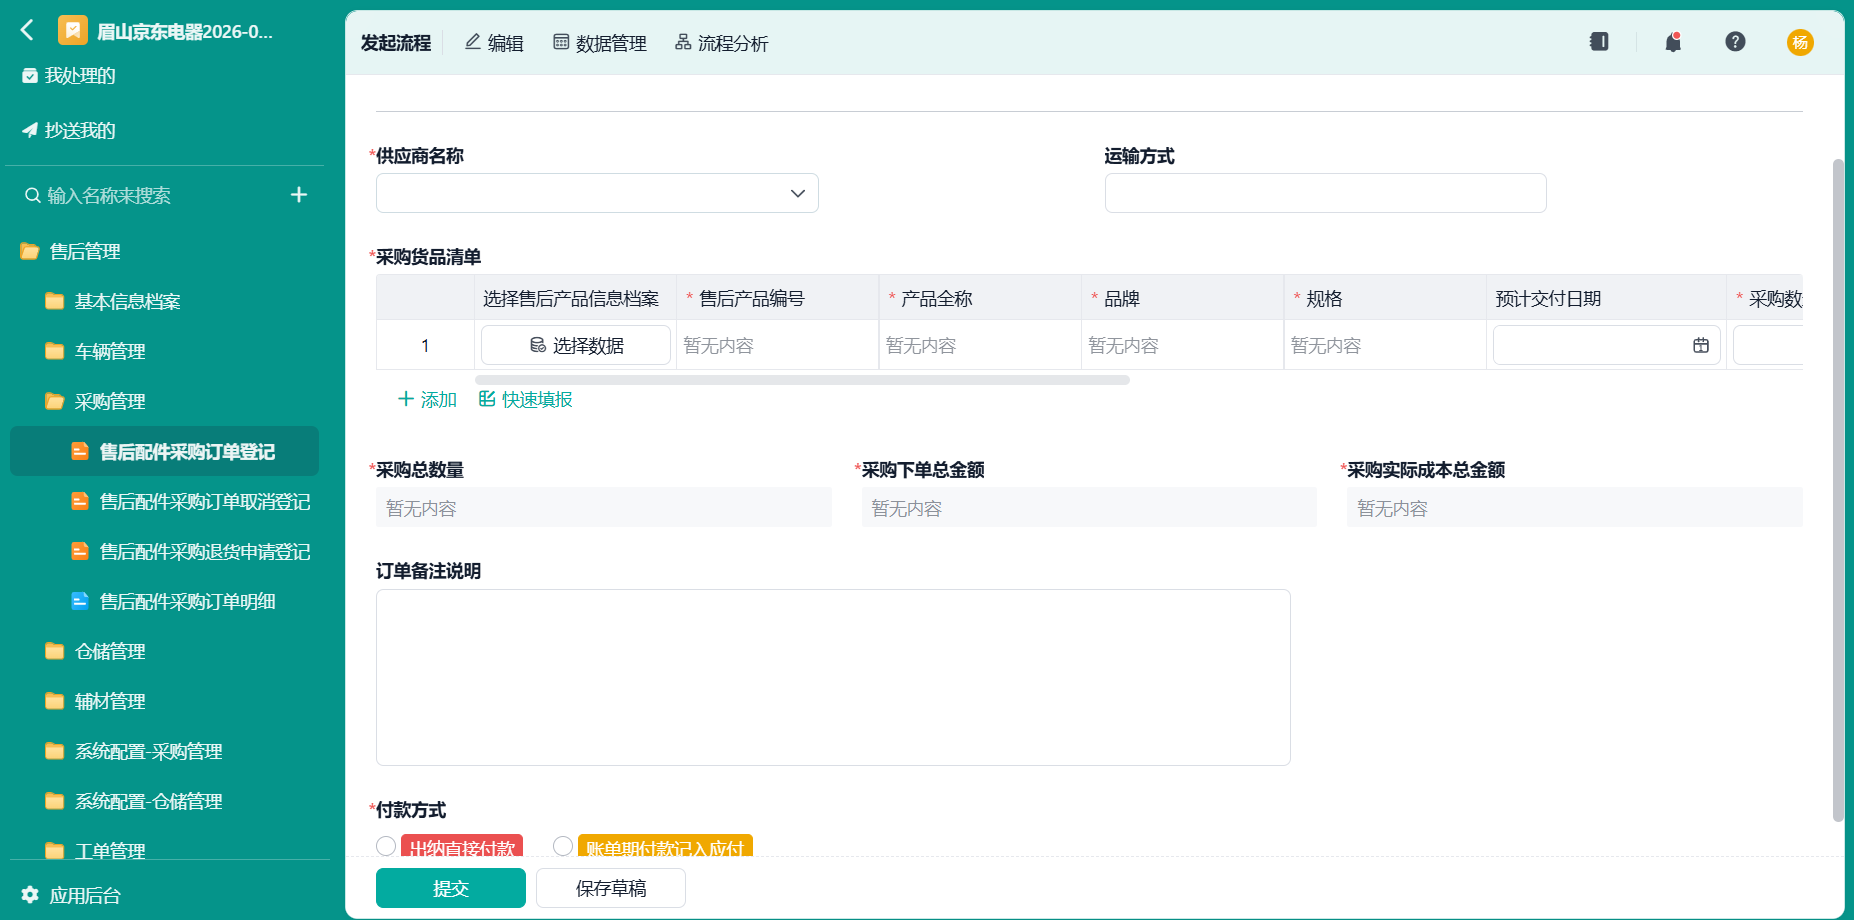Click the help question mark icon
The image size is (1854, 920).
coord(1735,41)
